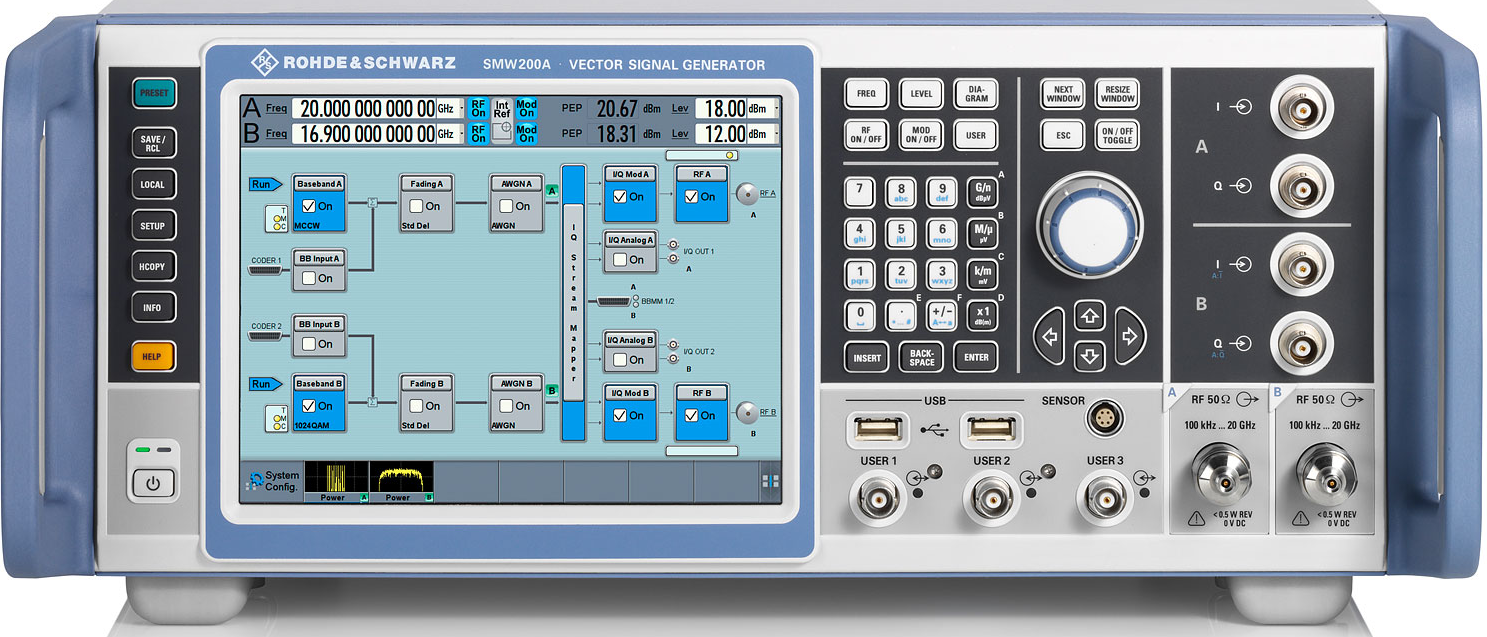Open the I/Q Mod B block header menu
The width and height of the screenshot is (1487, 637).
pyautogui.click(x=630, y=392)
